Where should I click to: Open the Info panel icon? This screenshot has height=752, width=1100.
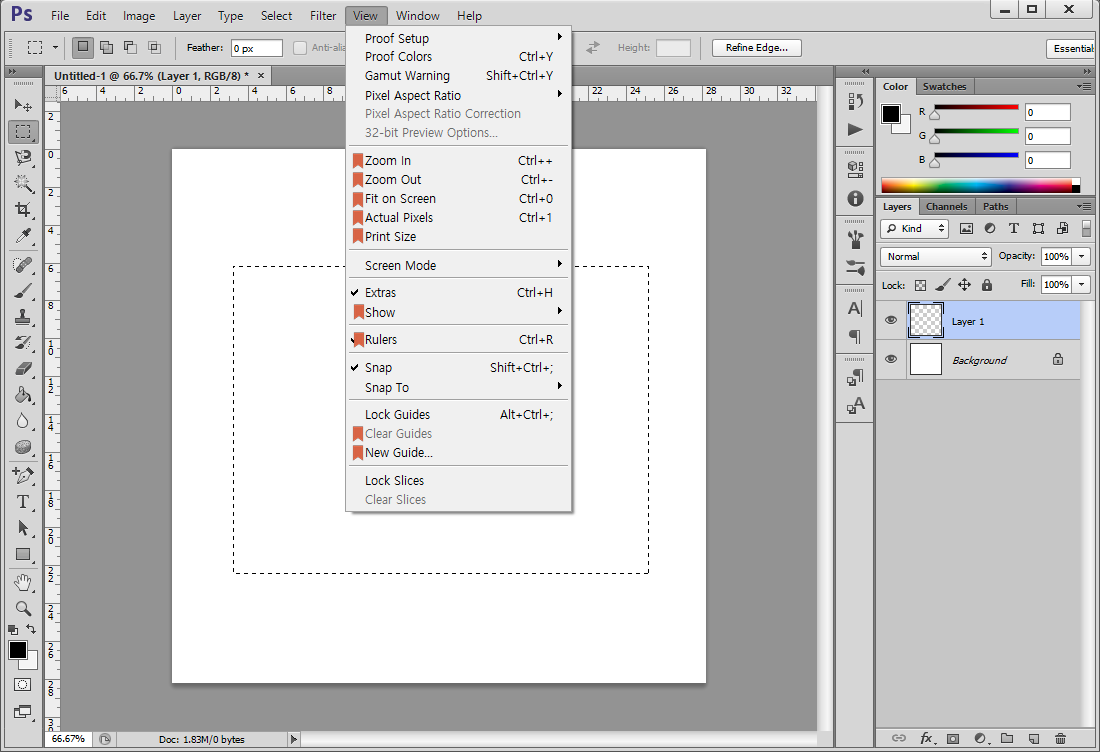point(855,199)
